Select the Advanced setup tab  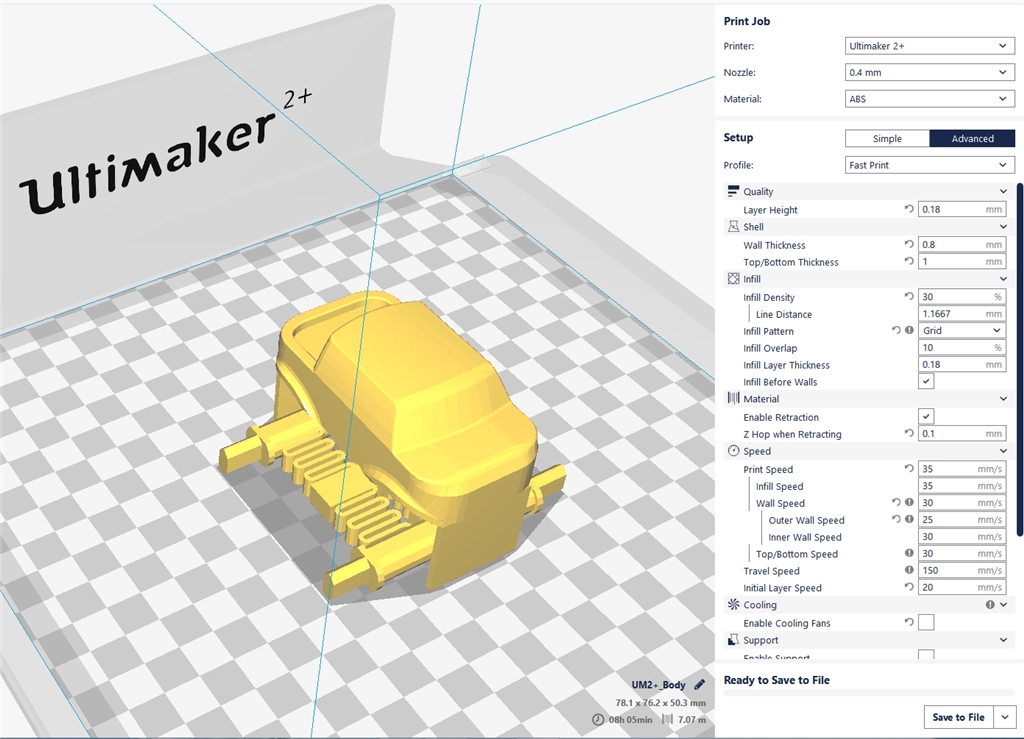[972, 138]
